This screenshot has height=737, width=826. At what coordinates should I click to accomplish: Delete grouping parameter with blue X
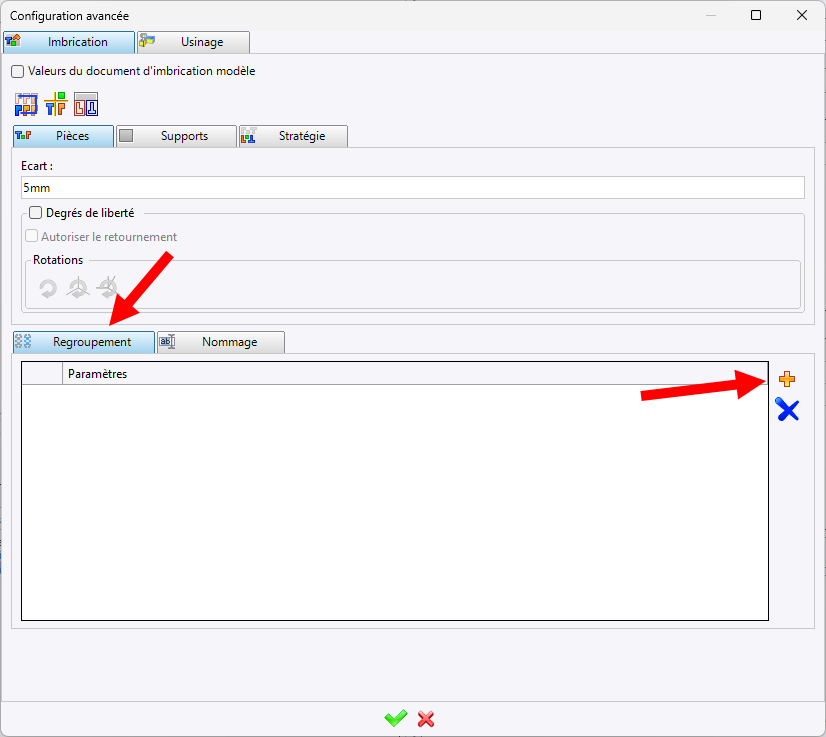(787, 410)
